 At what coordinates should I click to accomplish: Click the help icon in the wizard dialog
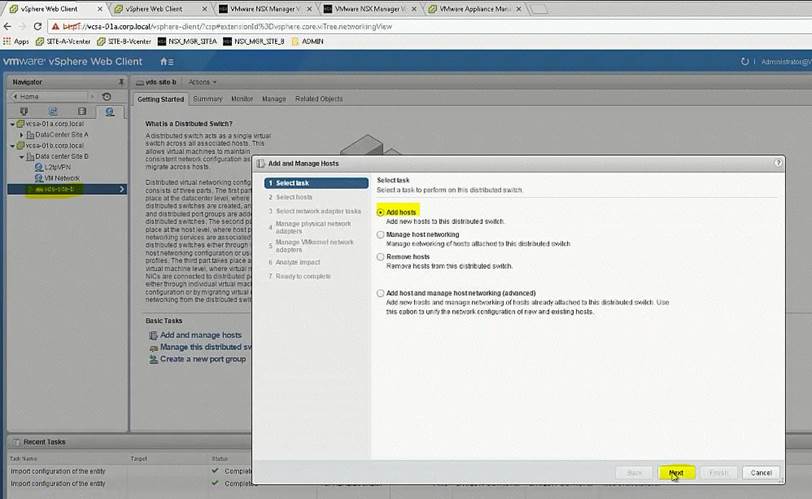click(x=778, y=162)
